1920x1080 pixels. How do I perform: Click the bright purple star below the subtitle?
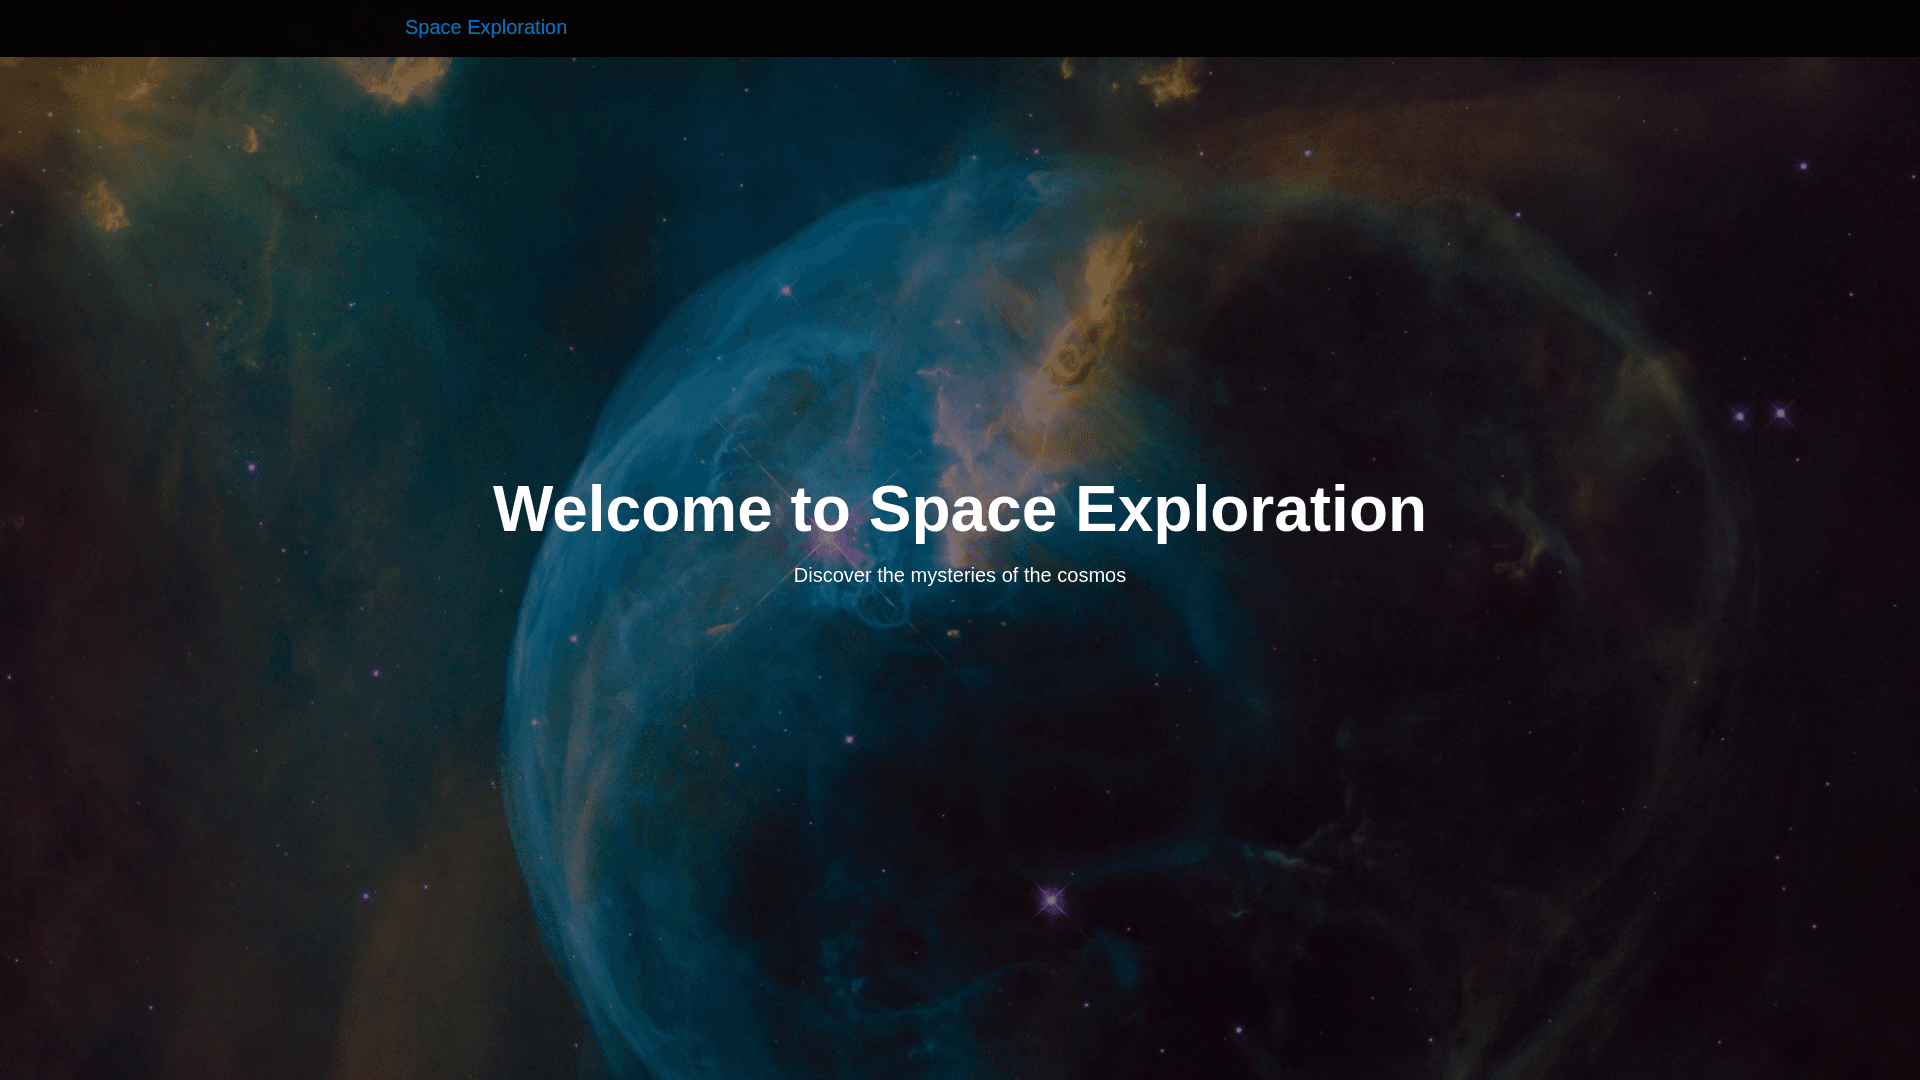pos(1051,901)
